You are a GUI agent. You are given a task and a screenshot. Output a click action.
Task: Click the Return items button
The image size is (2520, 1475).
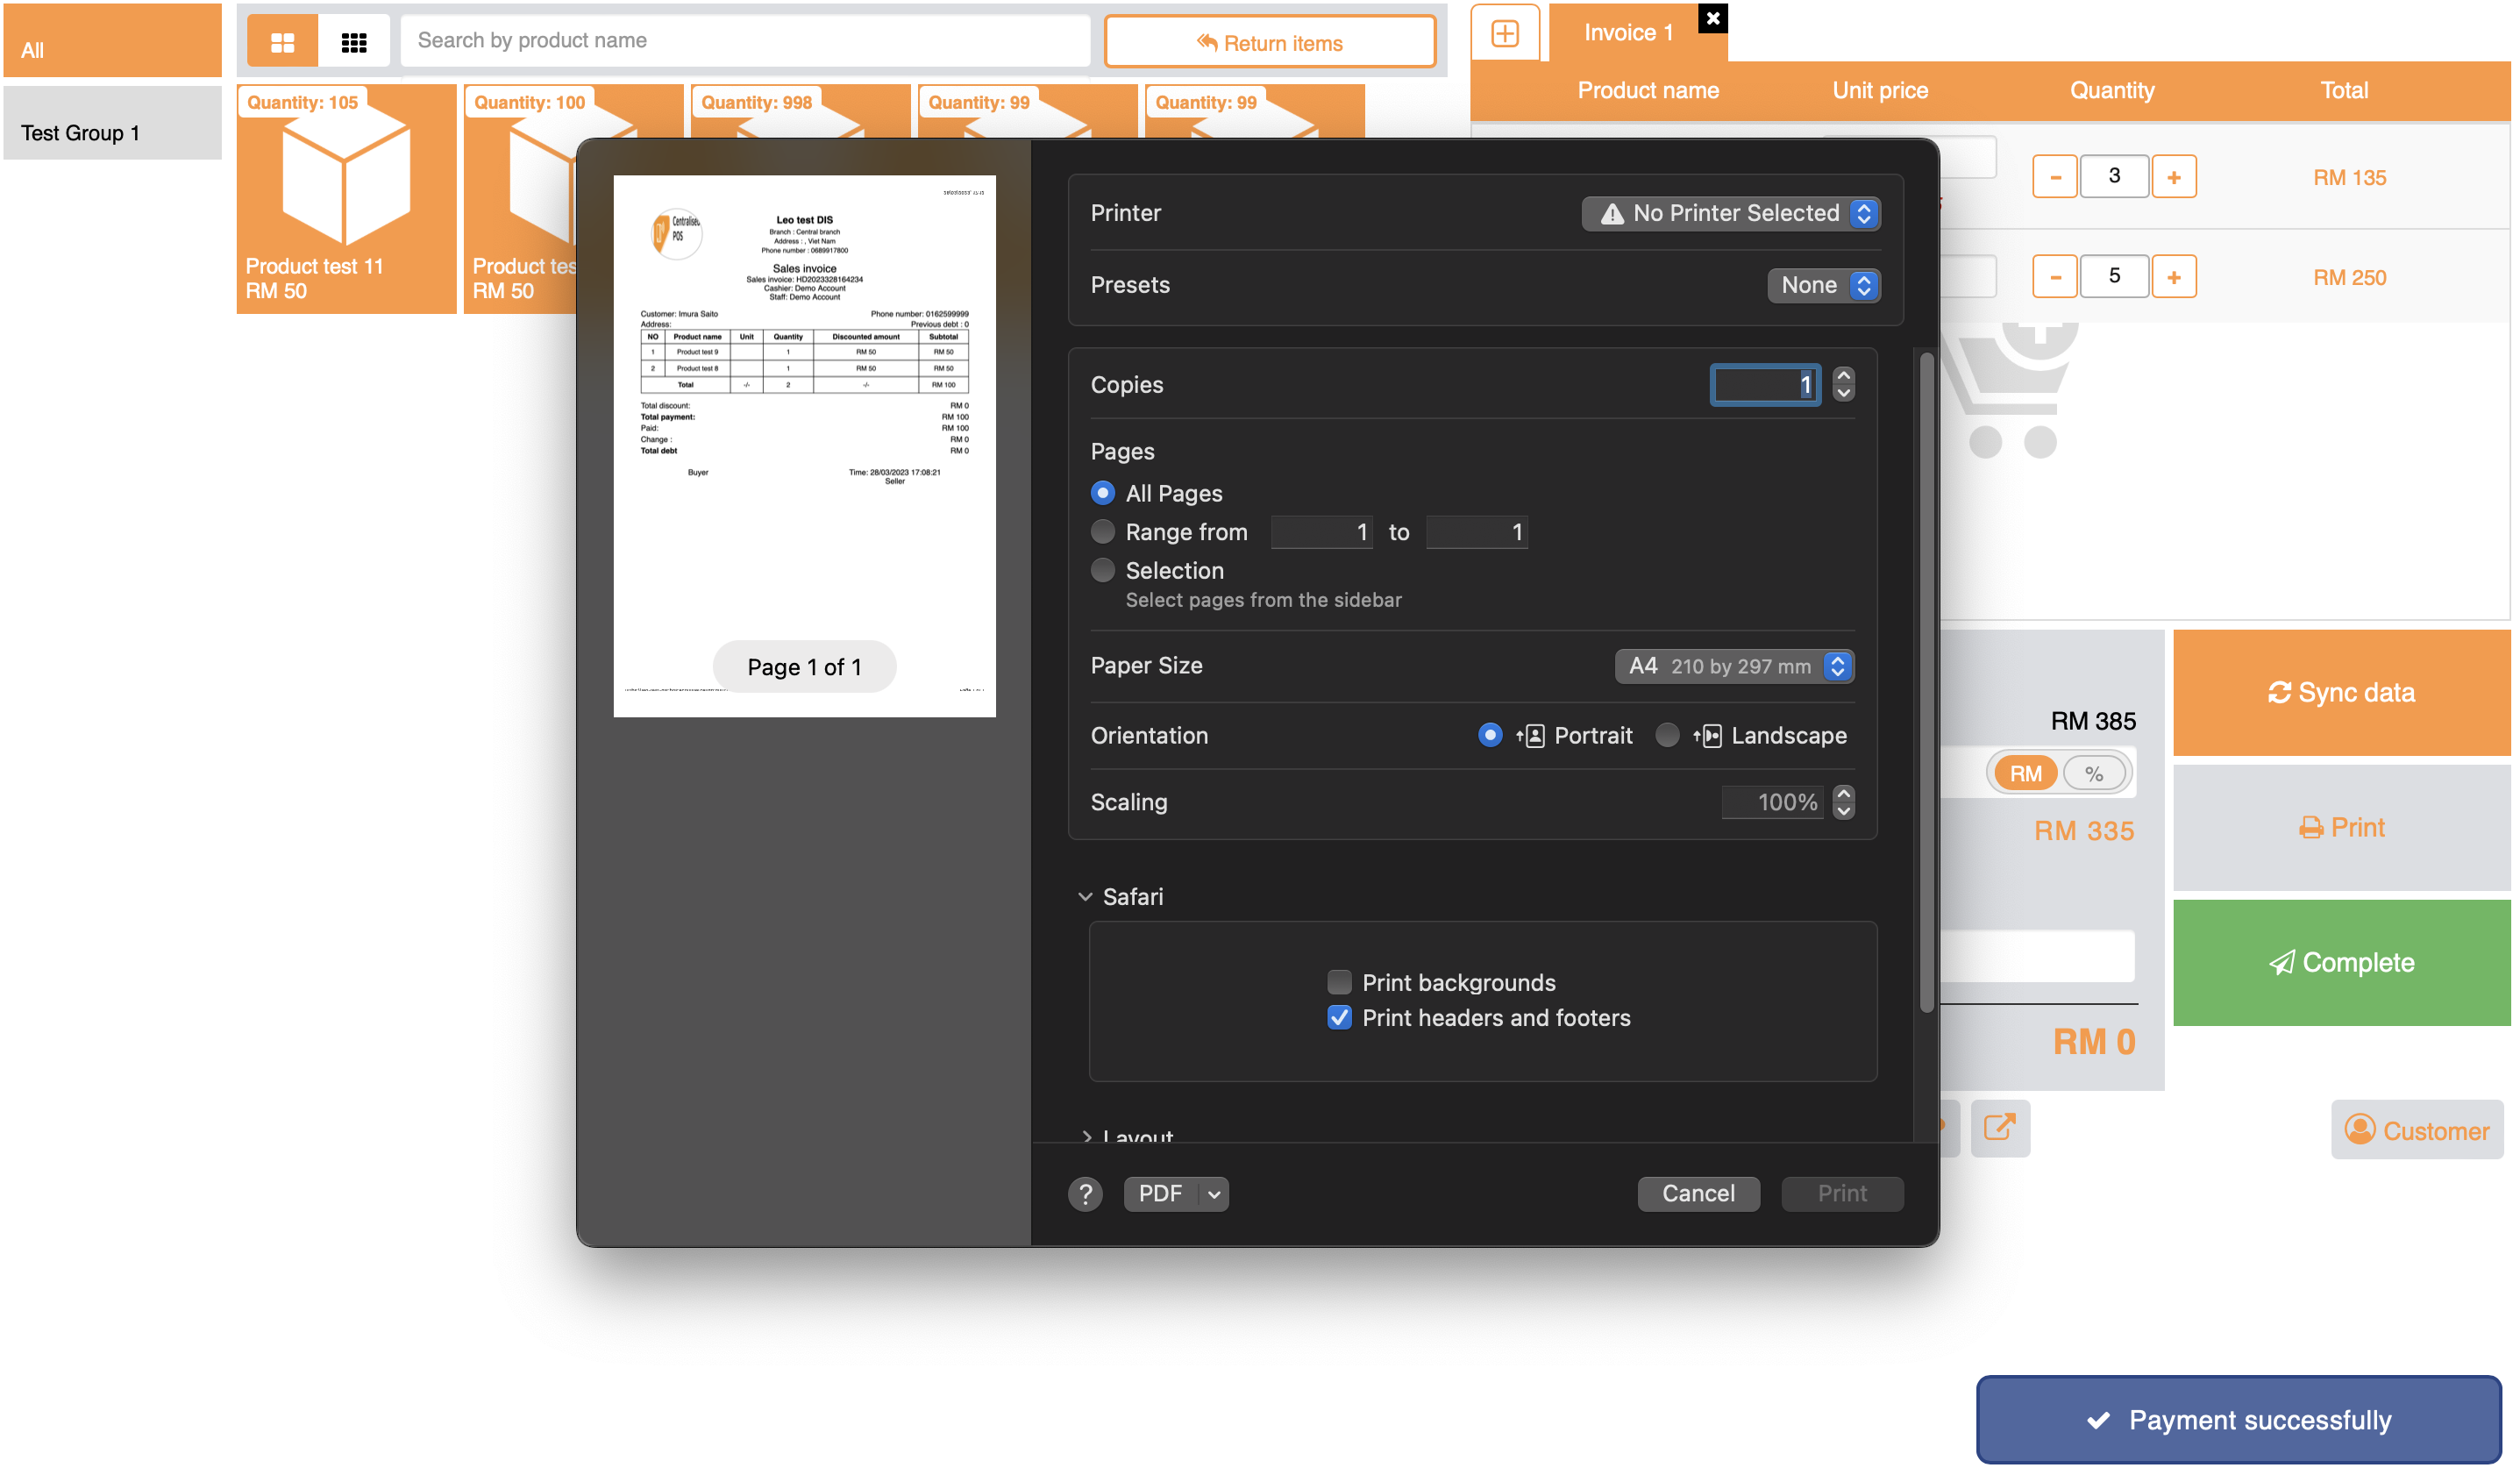click(x=1270, y=43)
